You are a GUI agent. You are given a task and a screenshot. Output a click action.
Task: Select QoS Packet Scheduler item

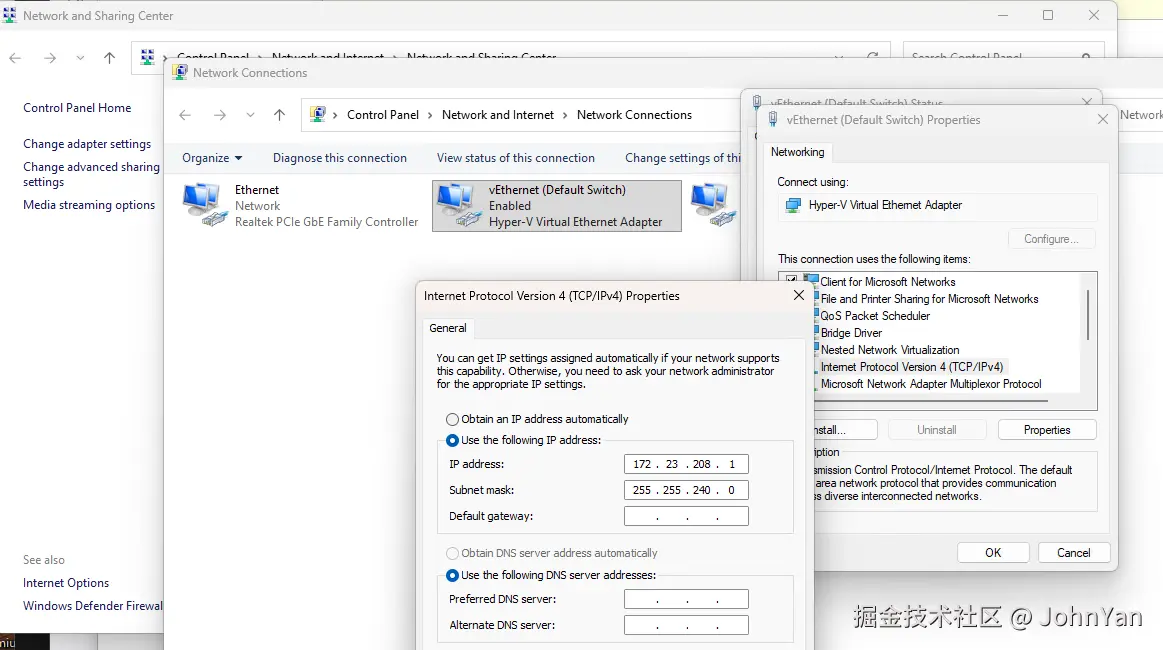click(875, 316)
